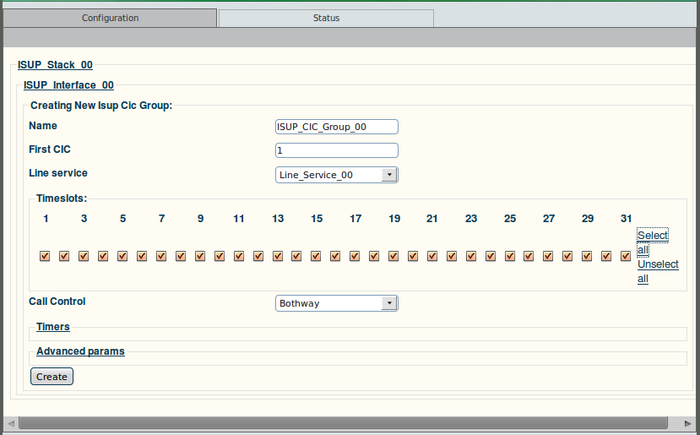This screenshot has width=700, height=435.
Task: Switch to the Configuration tab
Action: click(x=110, y=18)
